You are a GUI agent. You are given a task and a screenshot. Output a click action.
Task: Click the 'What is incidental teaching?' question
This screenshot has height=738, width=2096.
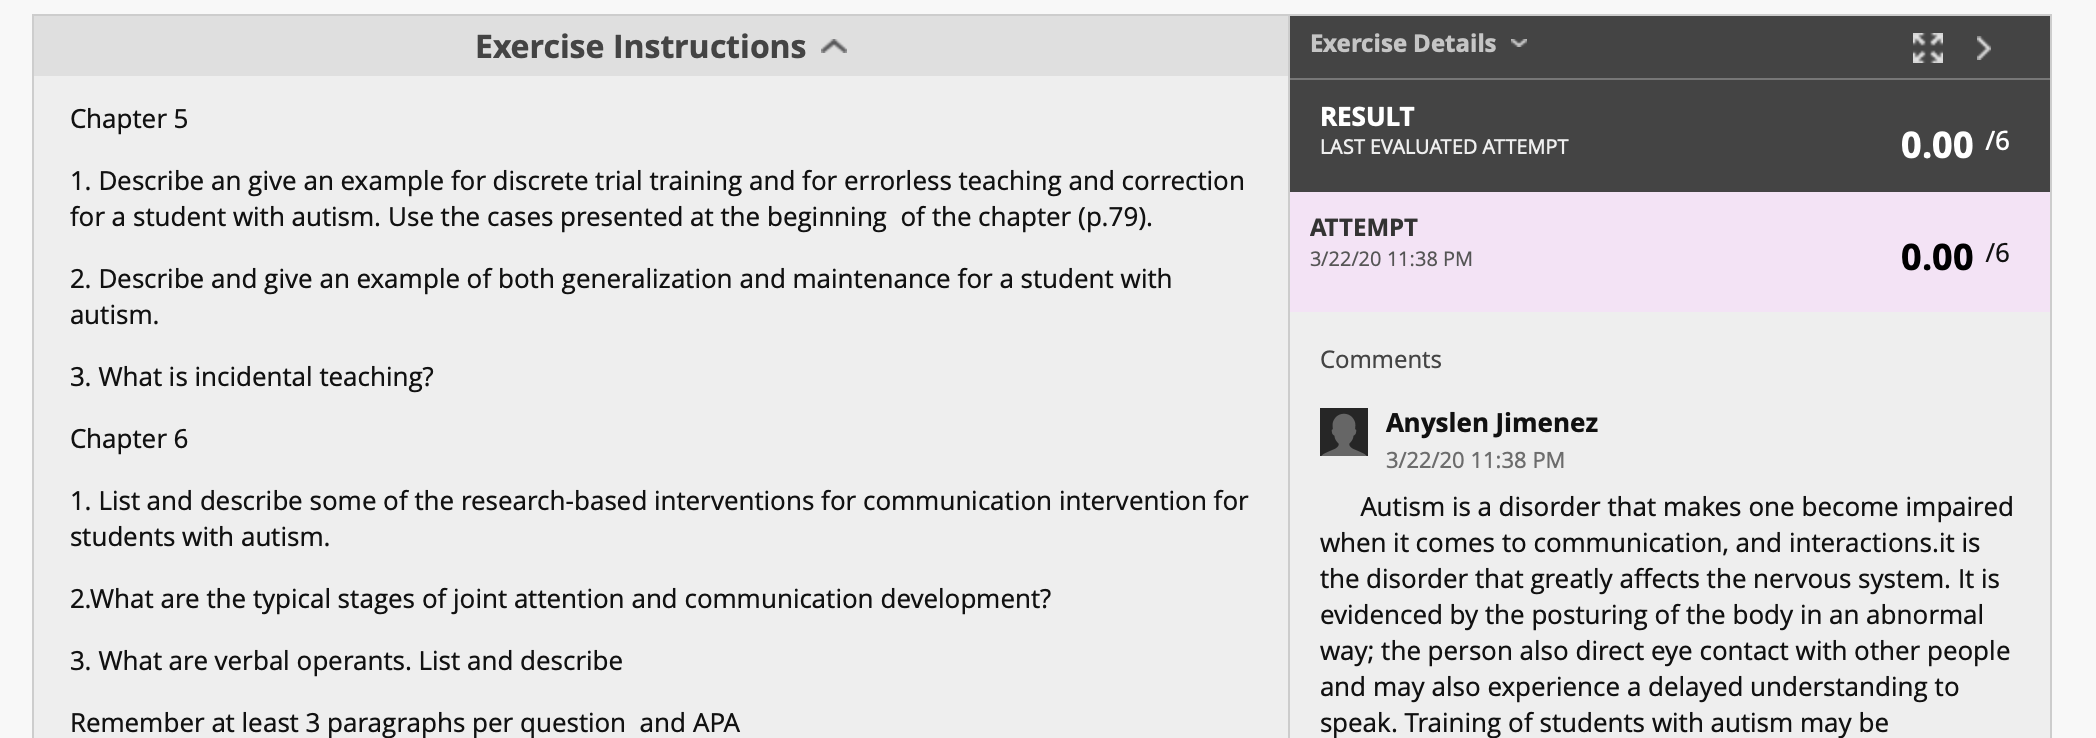click(x=252, y=377)
